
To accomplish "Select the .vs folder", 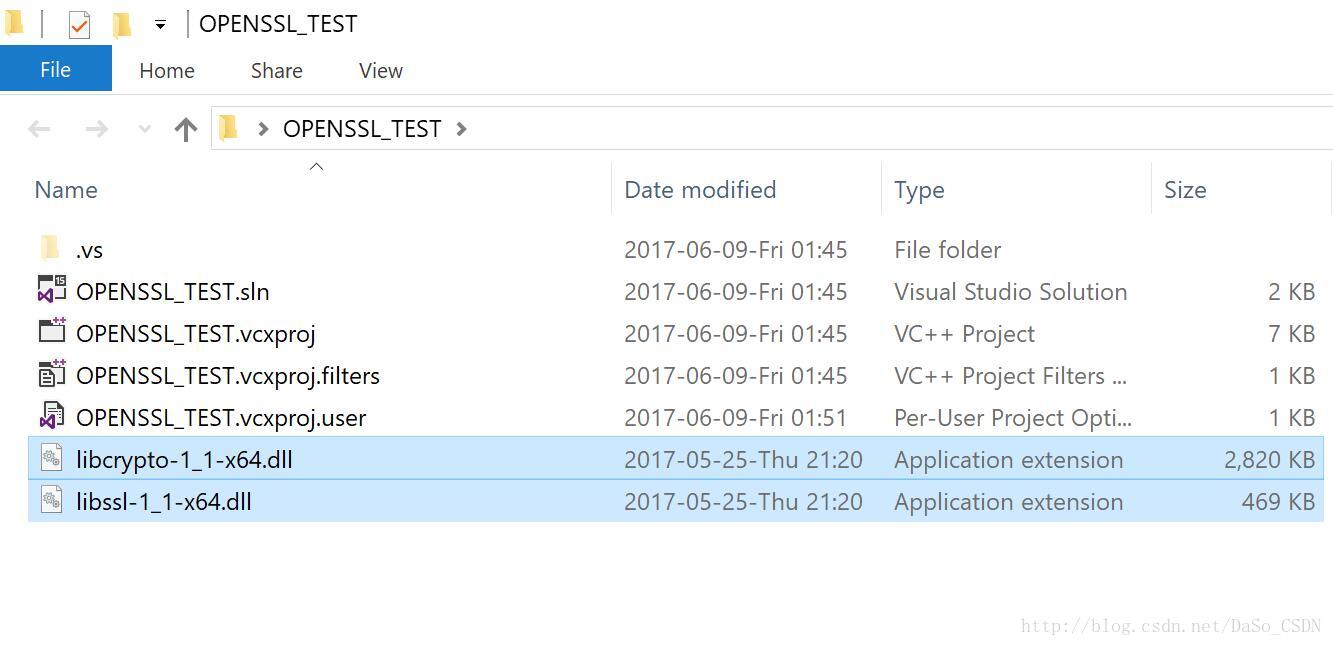I will (x=676, y=249).
